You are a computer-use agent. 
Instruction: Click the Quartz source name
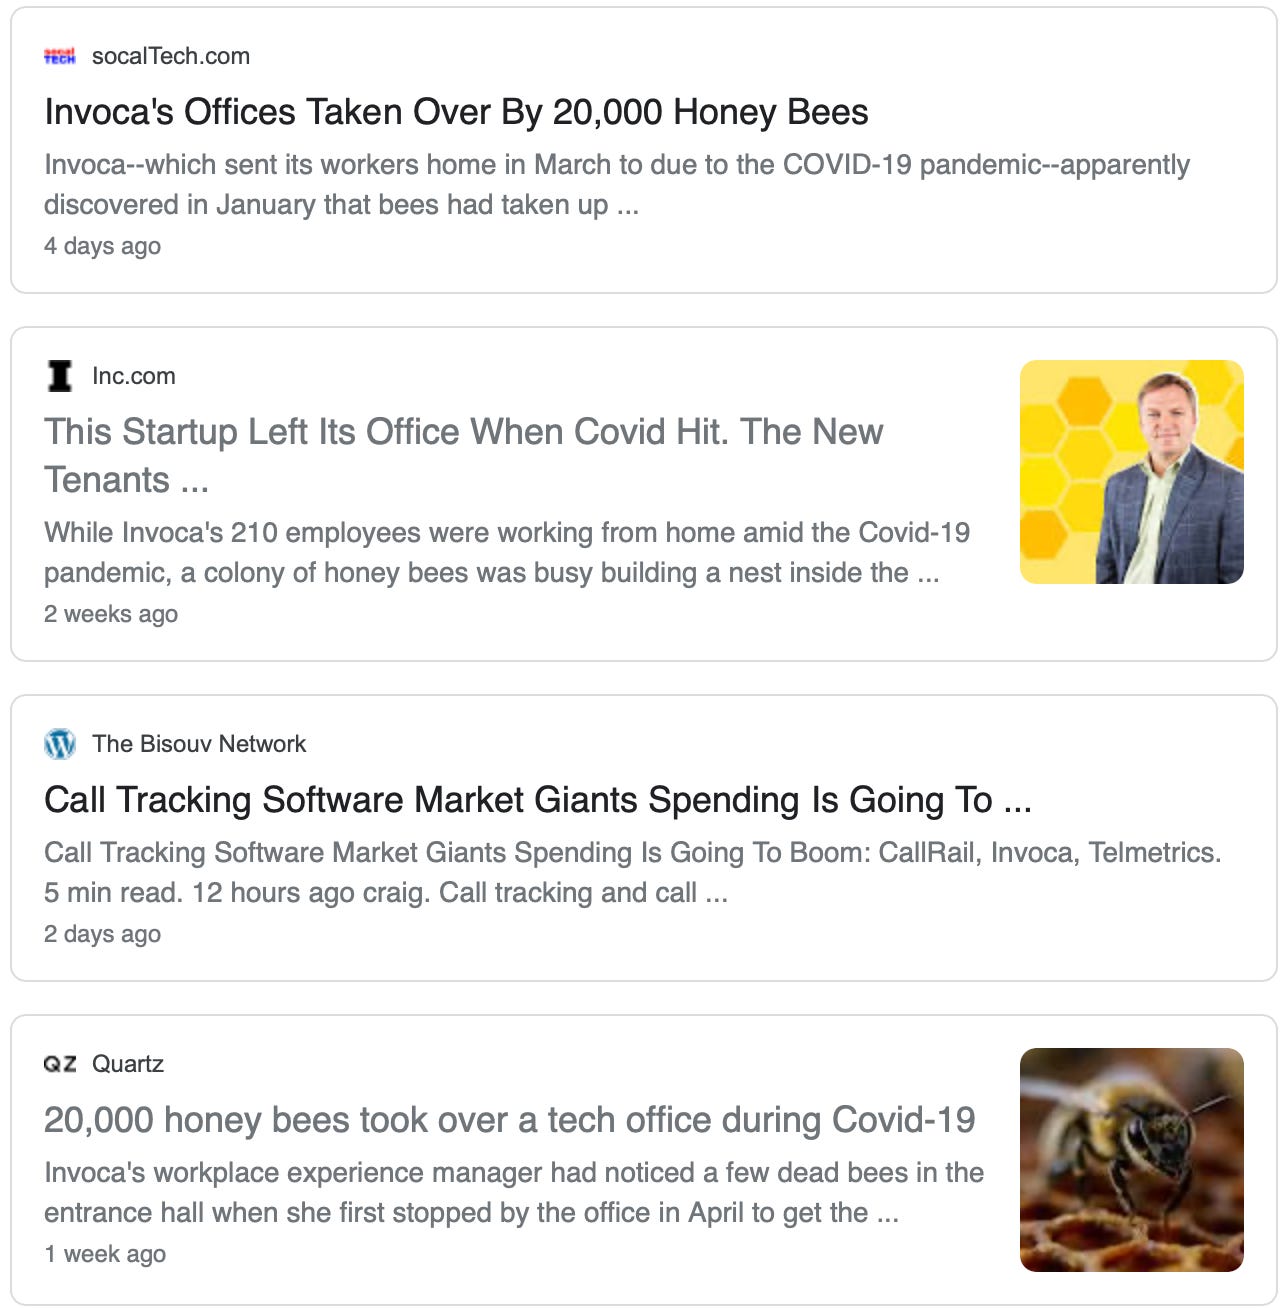click(128, 1064)
